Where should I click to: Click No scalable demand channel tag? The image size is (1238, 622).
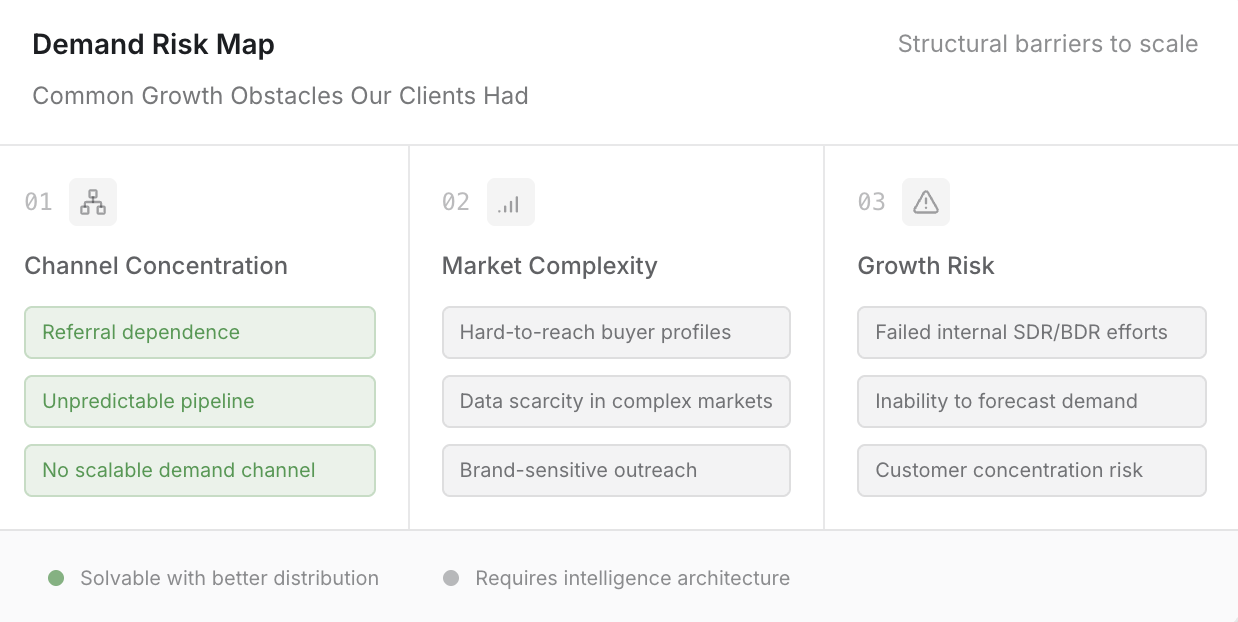[200, 470]
